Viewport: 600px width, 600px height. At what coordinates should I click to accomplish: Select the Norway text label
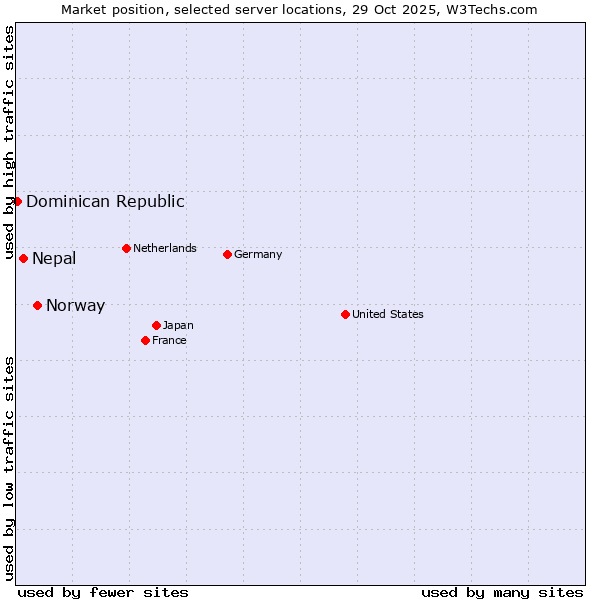coord(75,306)
